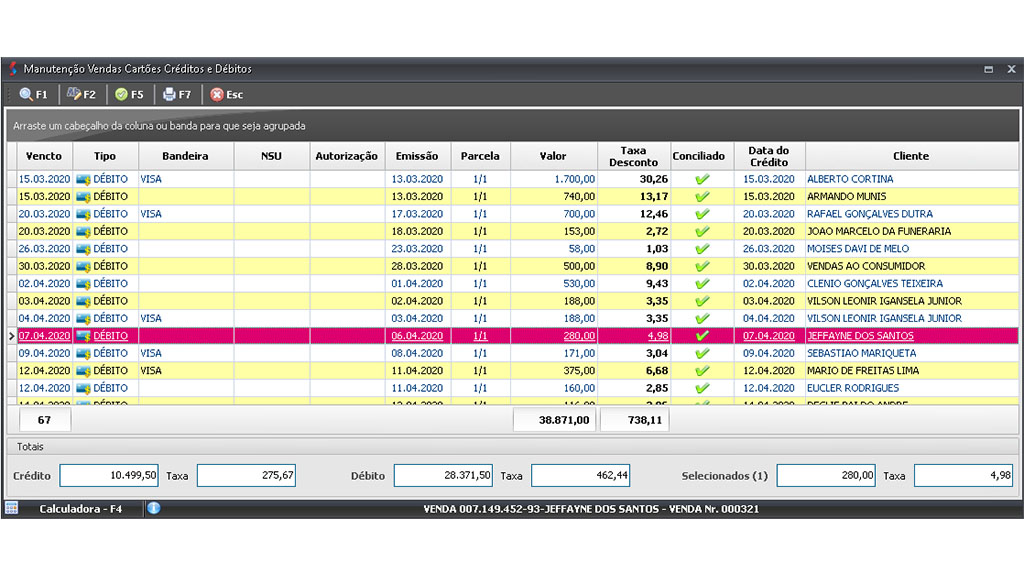Sort by the Bandeira column header
This screenshot has width=1024, height=576.
pyautogui.click(x=185, y=156)
